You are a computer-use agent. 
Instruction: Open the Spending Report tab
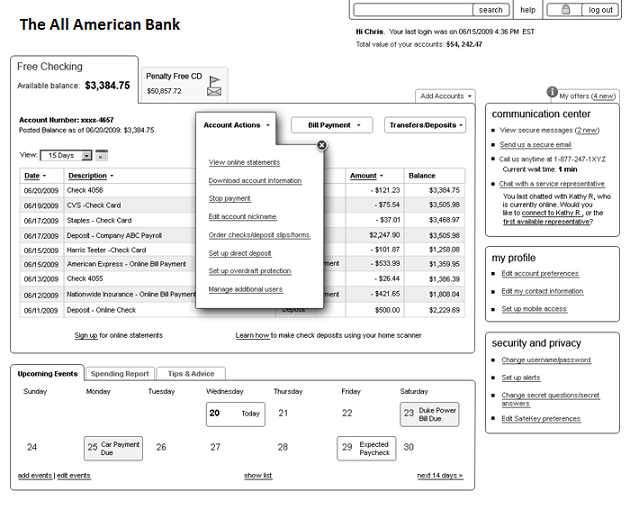click(x=120, y=373)
